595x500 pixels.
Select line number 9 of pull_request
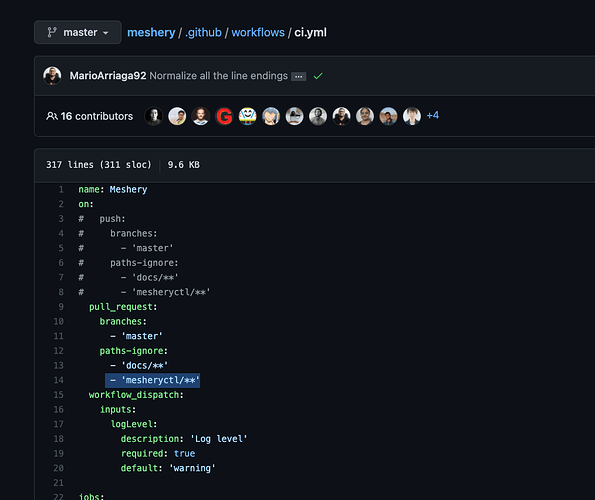(x=61, y=307)
